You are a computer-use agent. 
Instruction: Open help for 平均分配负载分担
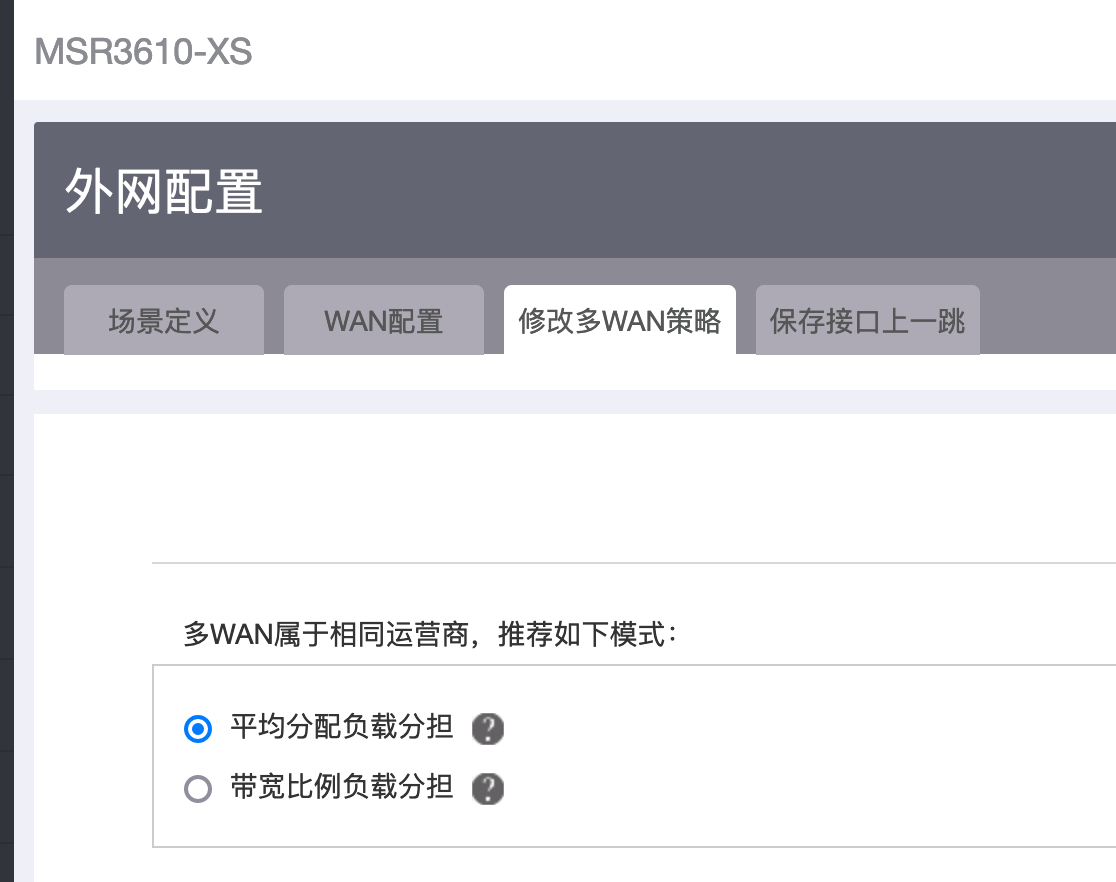pyautogui.click(x=487, y=729)
